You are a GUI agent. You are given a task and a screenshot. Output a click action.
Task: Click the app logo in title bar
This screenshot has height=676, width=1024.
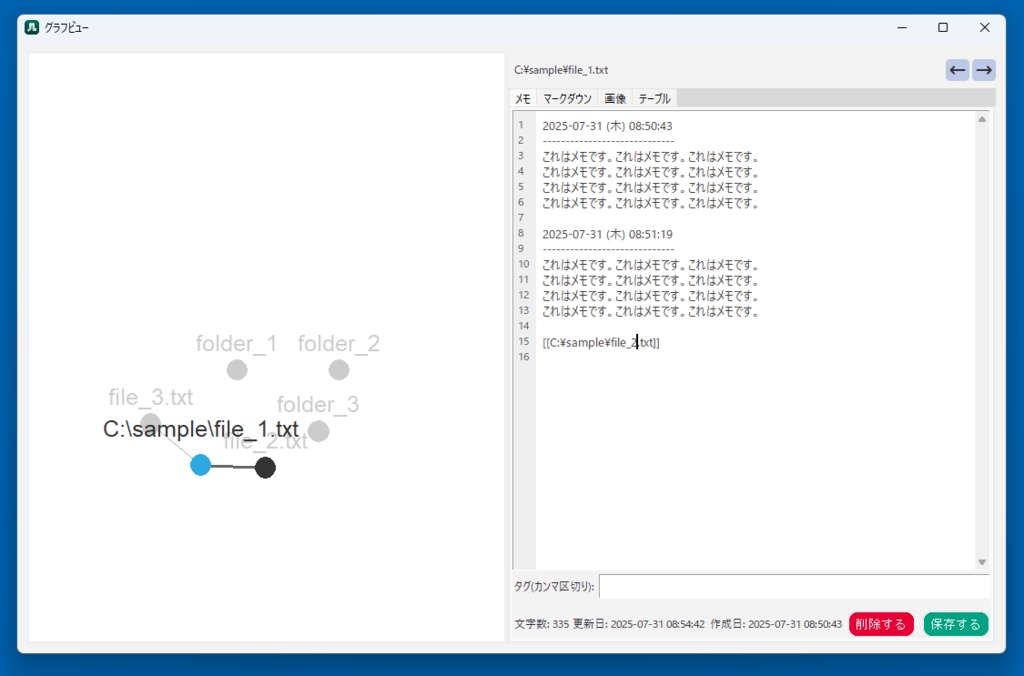point(31,27)
